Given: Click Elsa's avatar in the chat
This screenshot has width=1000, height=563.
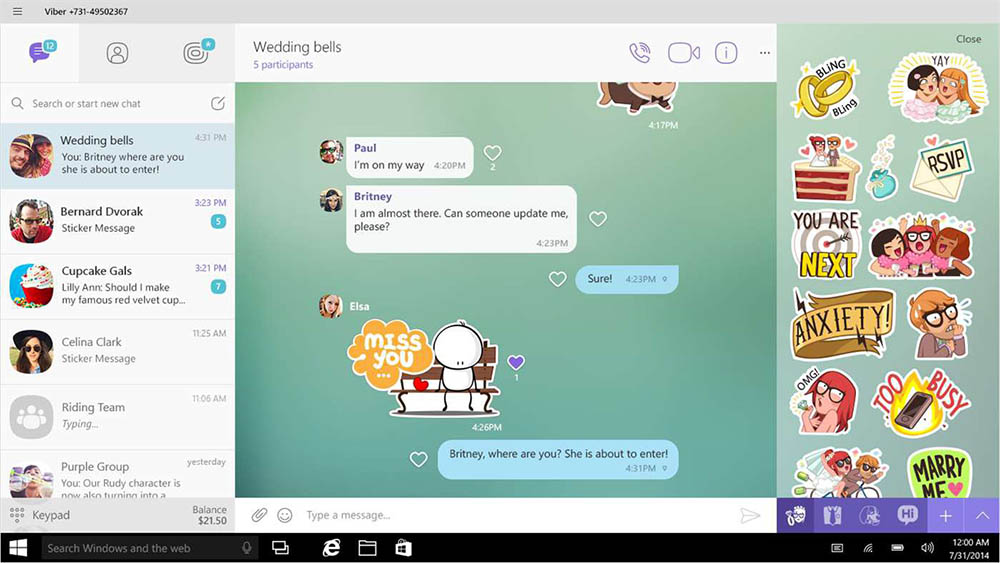Looking at the screenshot, I should click(330, 307).
